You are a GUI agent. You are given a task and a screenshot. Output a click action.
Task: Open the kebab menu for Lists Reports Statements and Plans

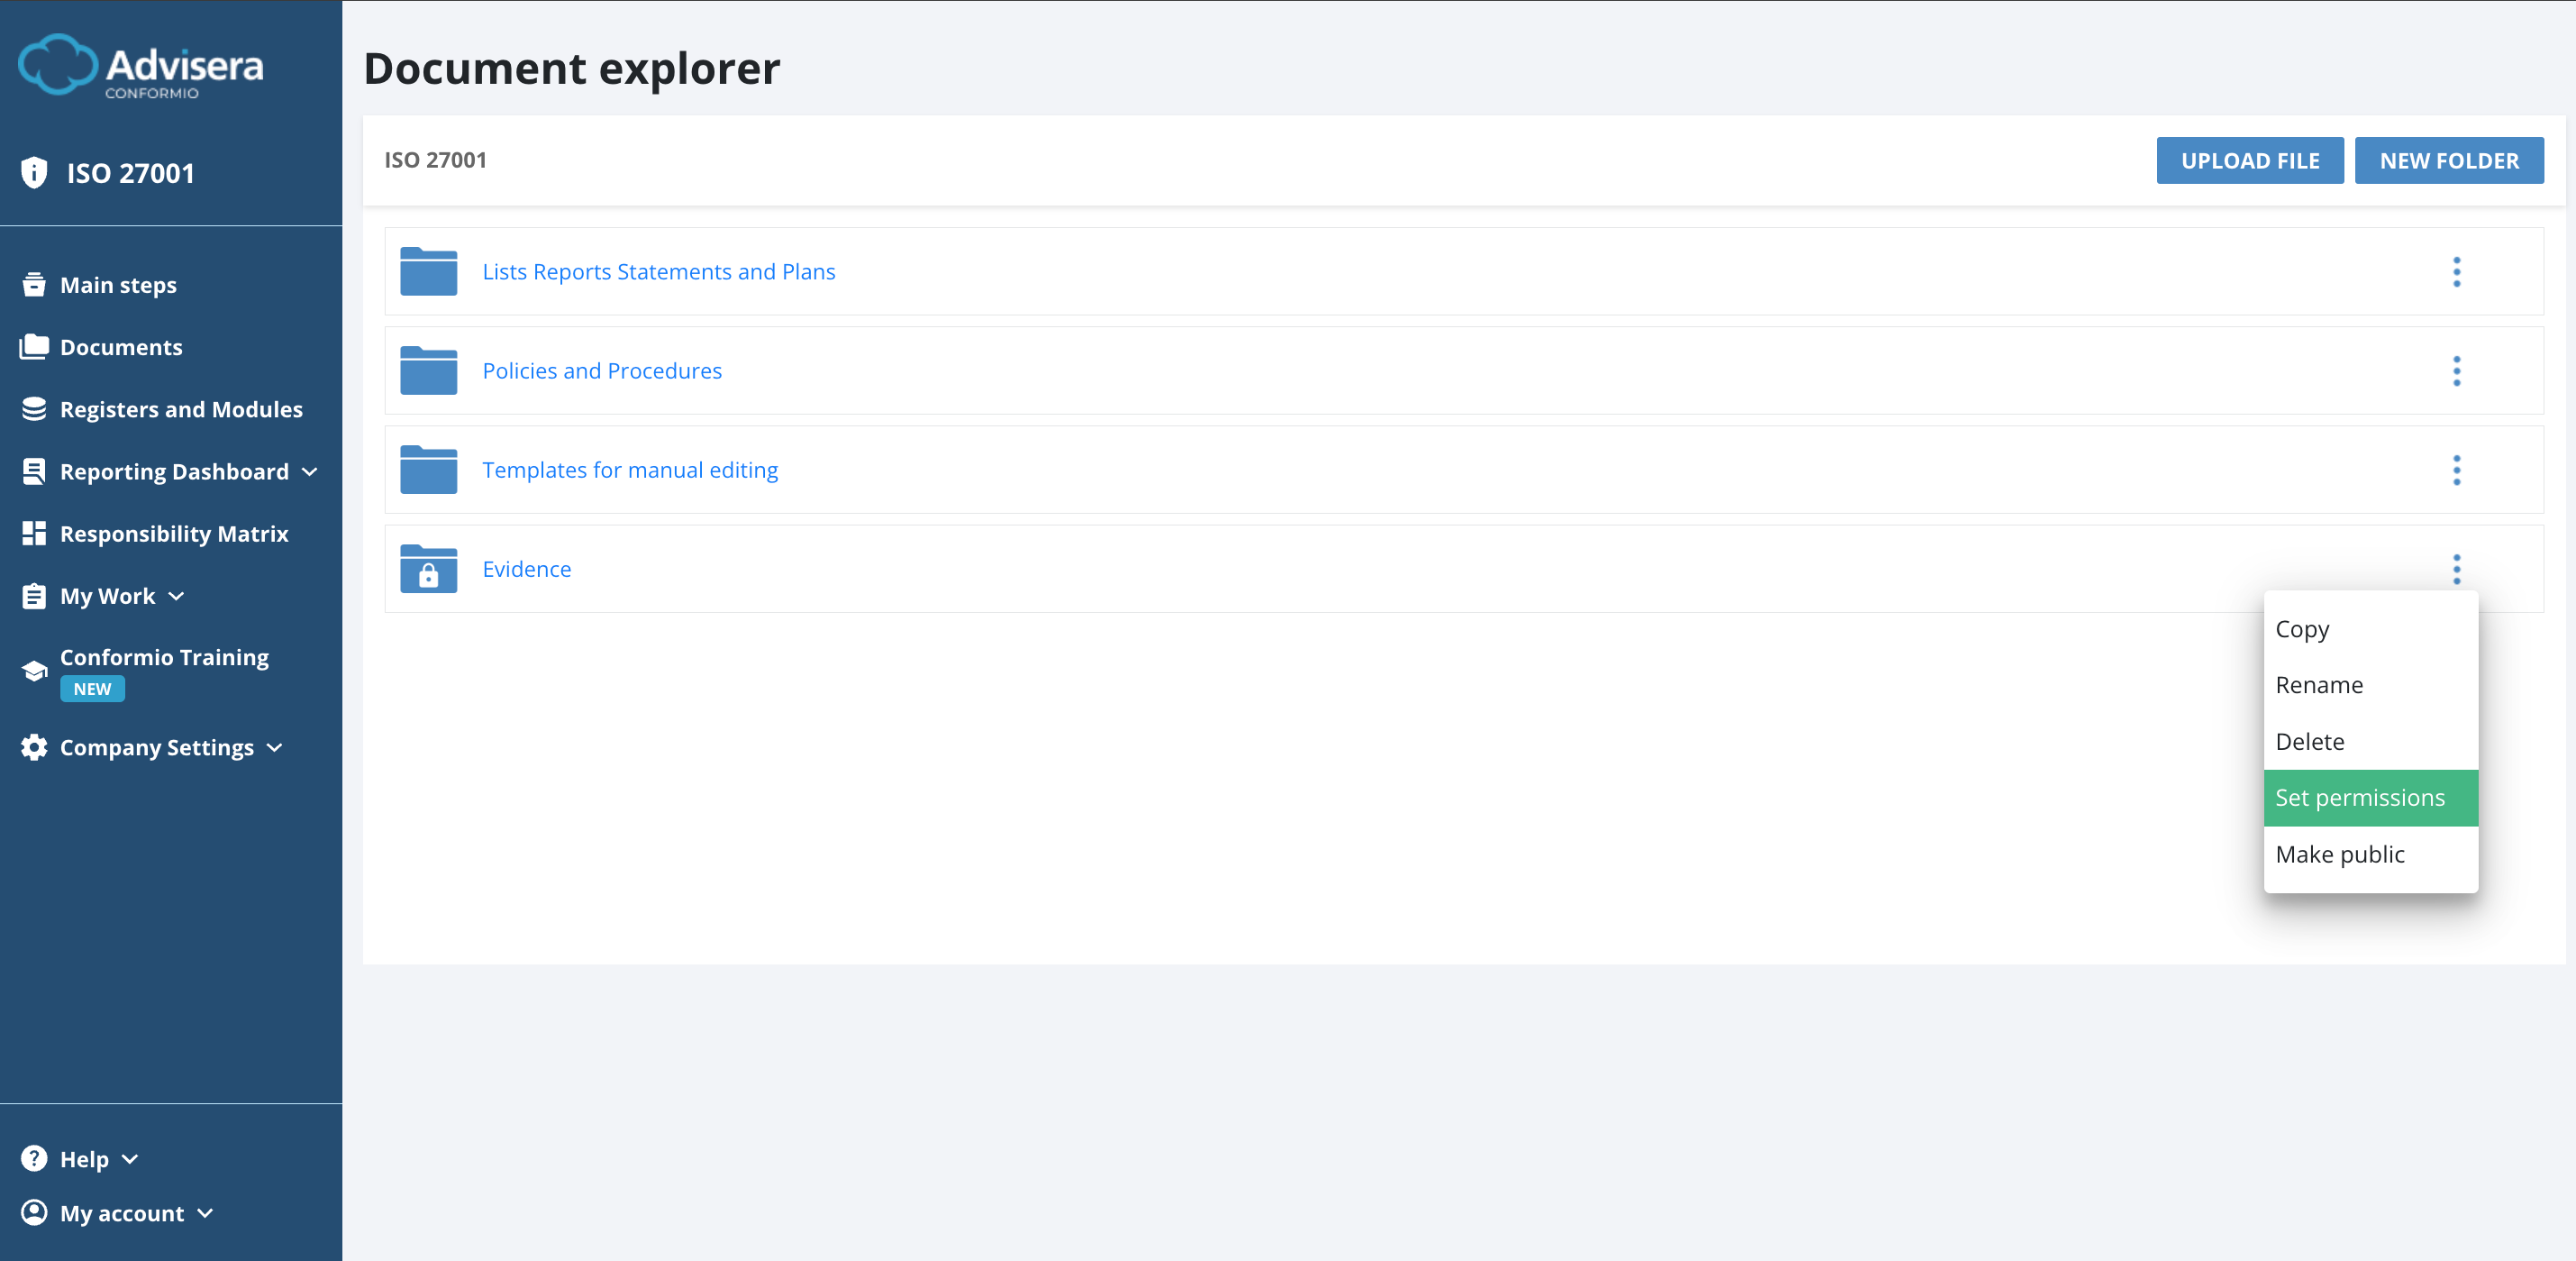click(2457, 271)
